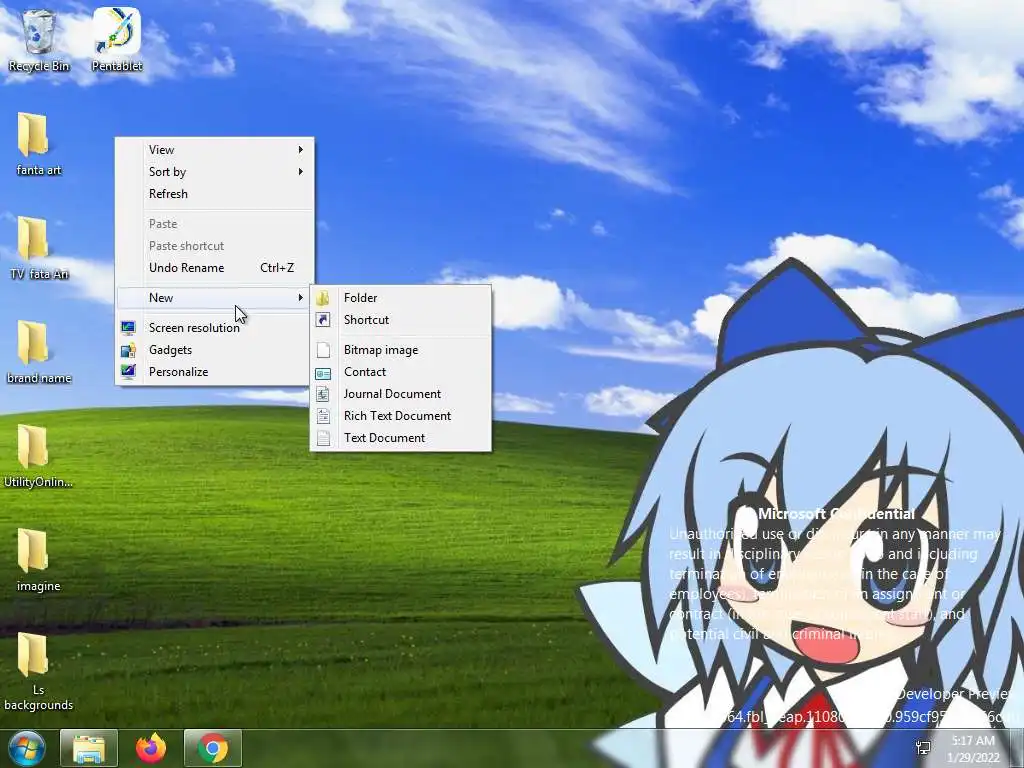This screenshot has height=768, width=1024.
Task: Create a new Shortcut
Action: 400,320
